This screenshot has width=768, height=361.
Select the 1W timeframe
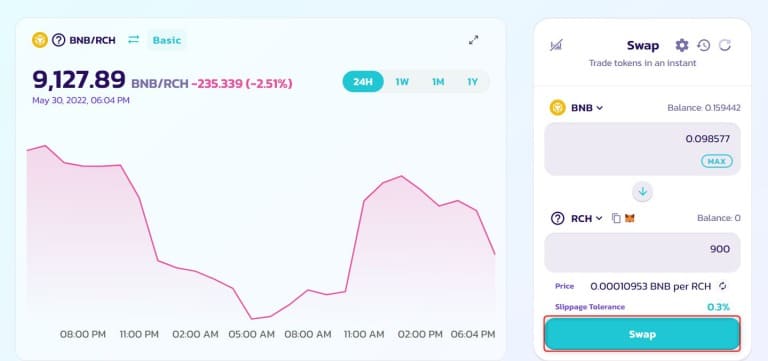click(402, 82)
